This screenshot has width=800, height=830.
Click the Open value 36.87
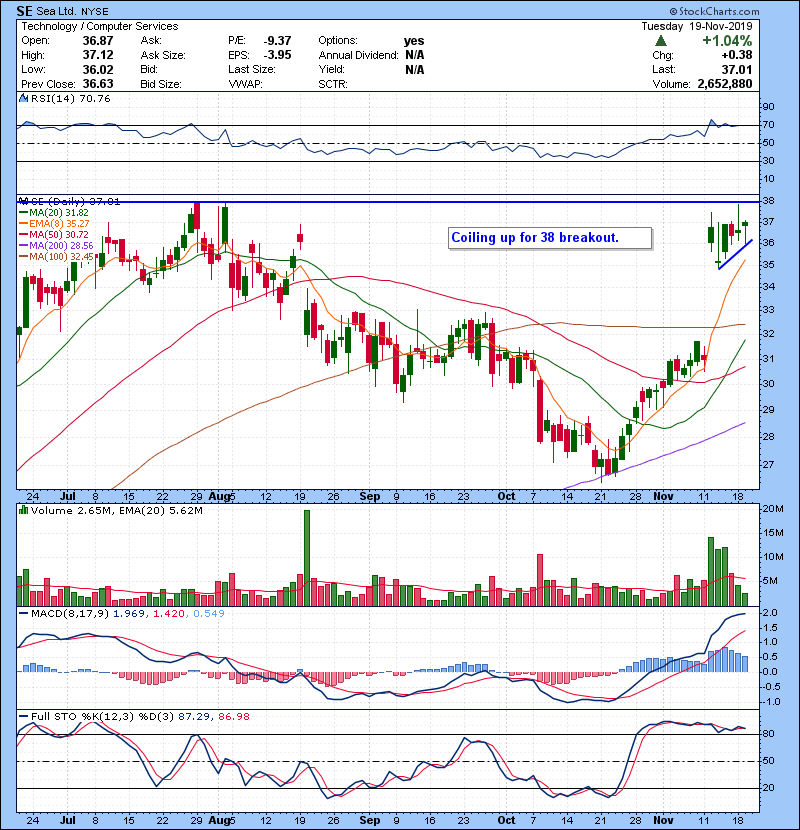pos(98,41)
